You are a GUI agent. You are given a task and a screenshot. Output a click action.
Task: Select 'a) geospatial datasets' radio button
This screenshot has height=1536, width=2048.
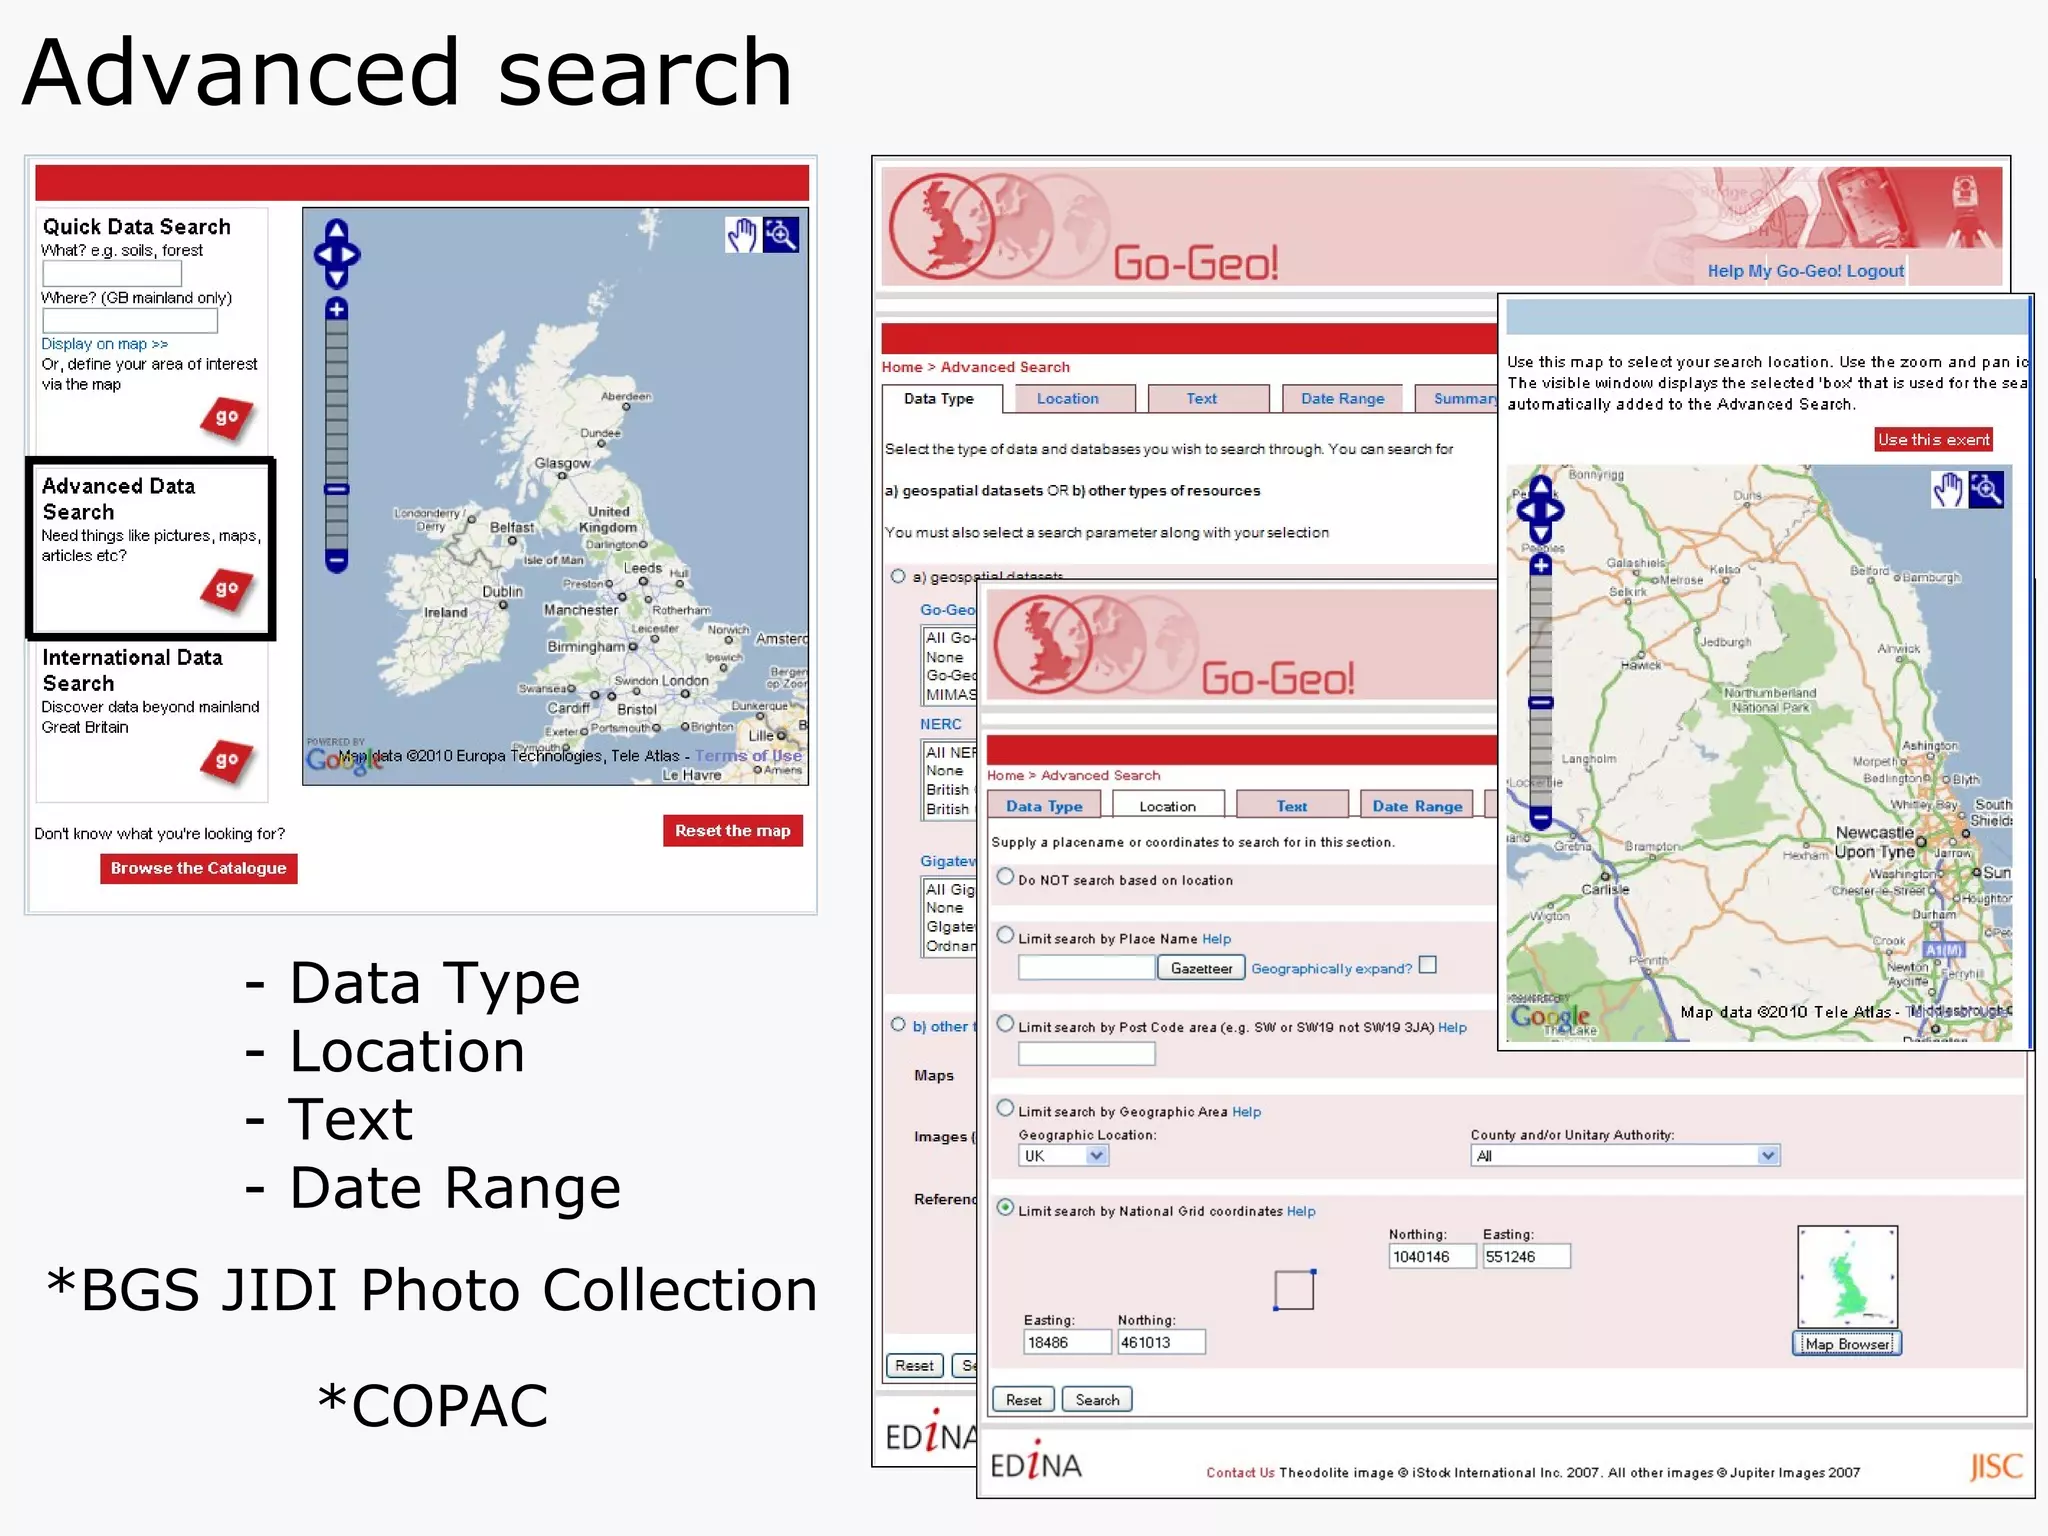click(x=898, y=576)
